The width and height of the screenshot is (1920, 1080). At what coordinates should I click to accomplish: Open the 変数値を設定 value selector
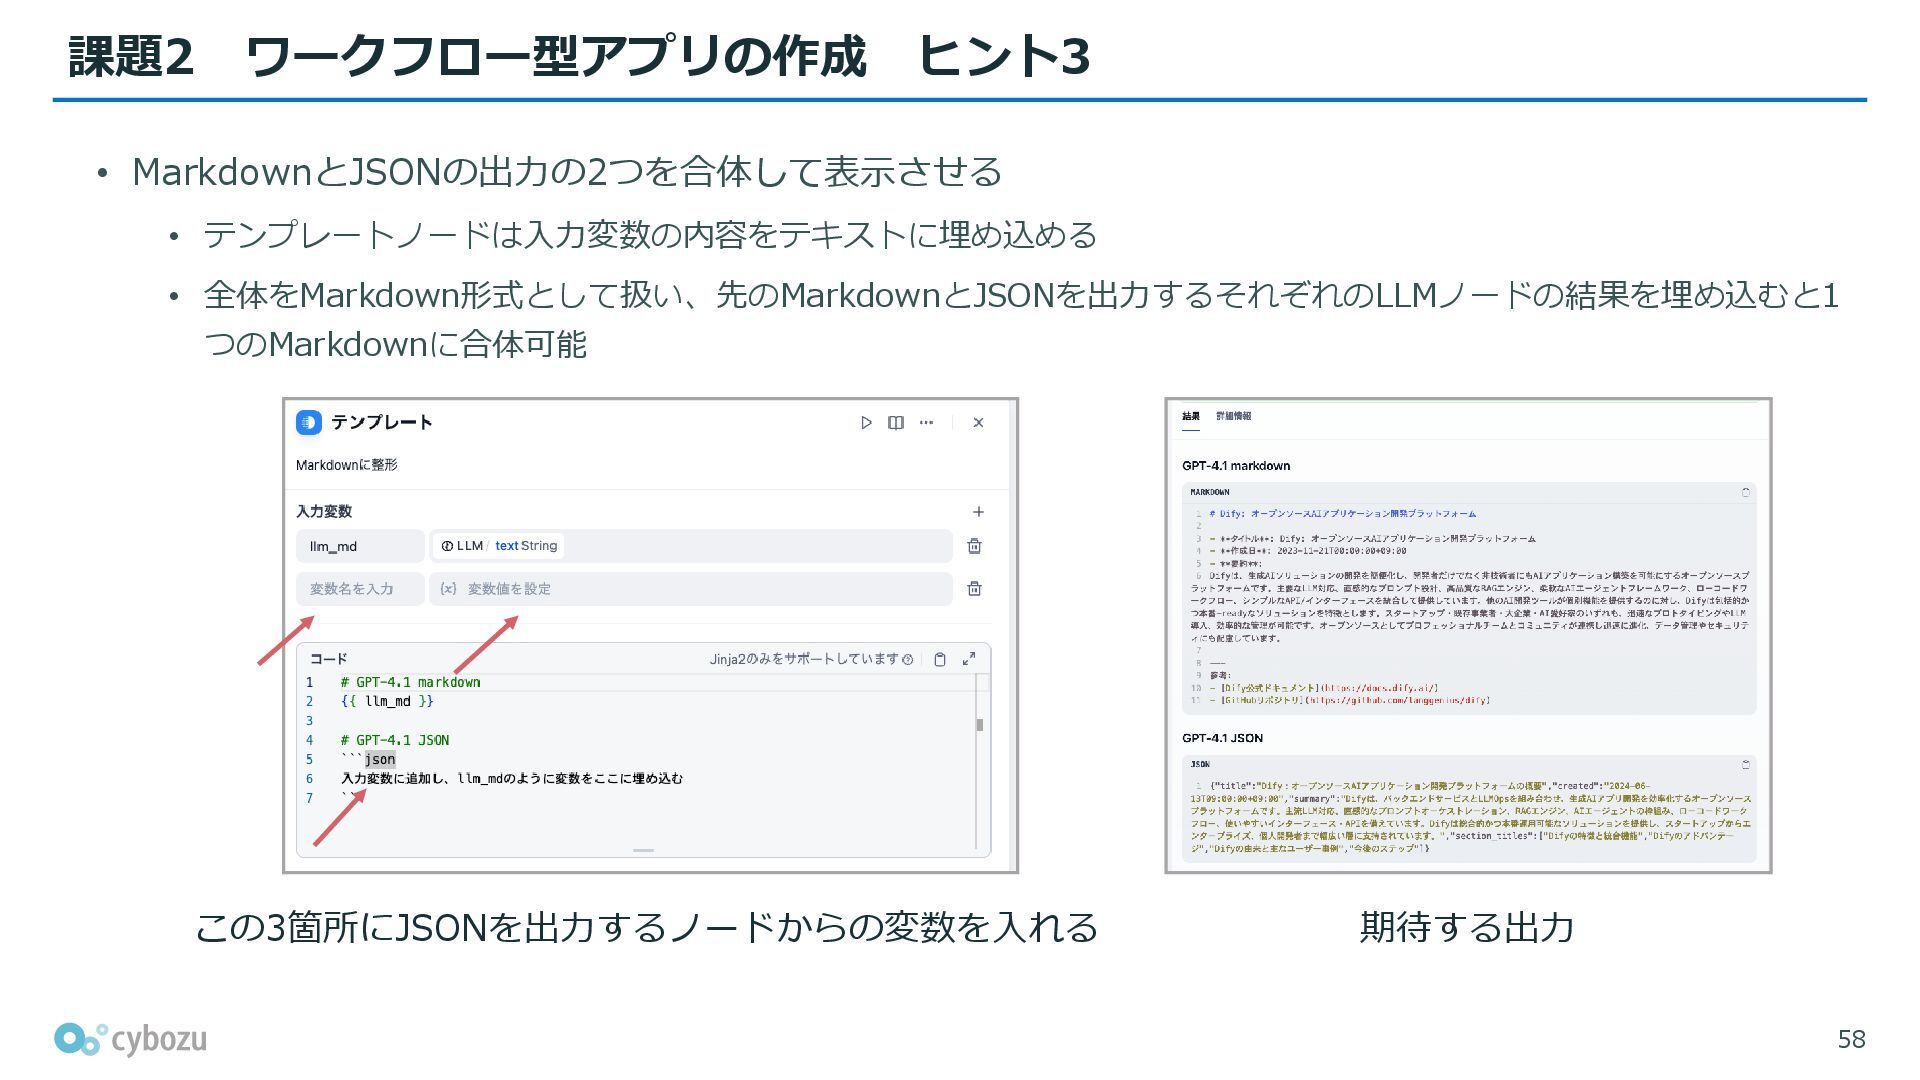tap(691, 589)
